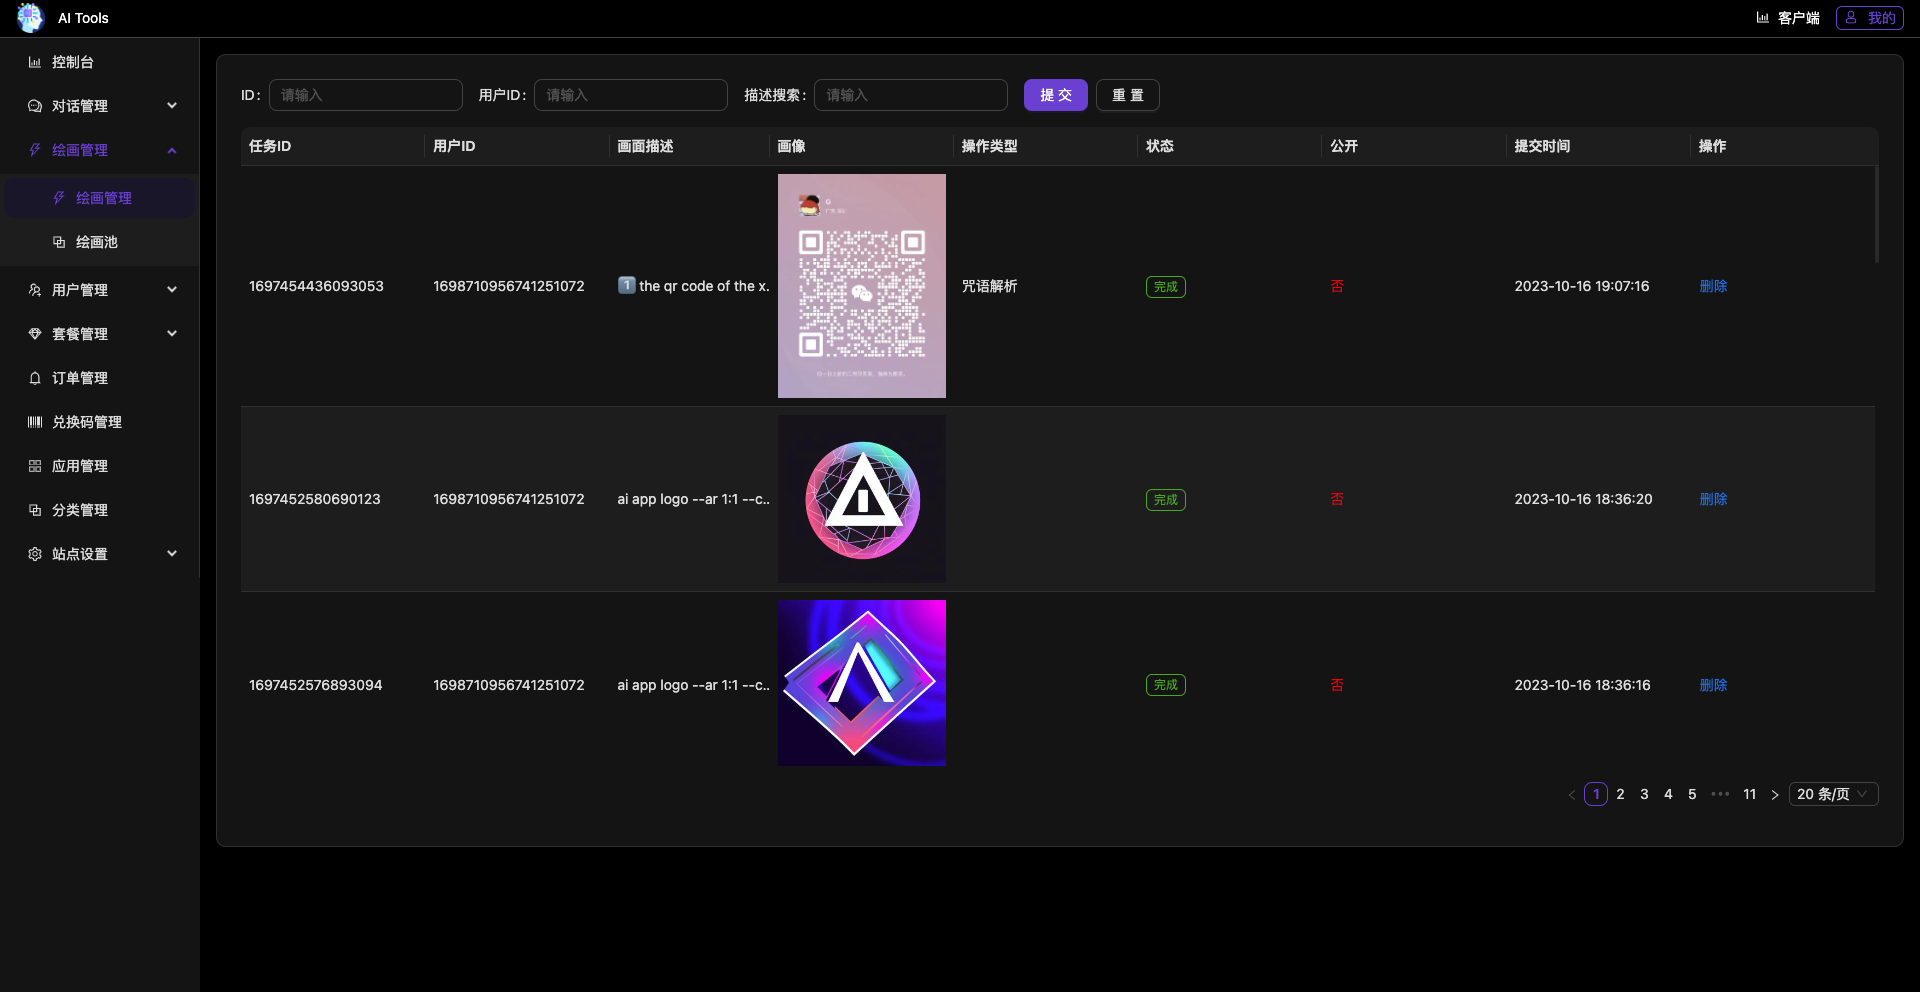Open the 订单管理 menu item
The width and height of the screenshot is (1920, 992).
[100, 378]
